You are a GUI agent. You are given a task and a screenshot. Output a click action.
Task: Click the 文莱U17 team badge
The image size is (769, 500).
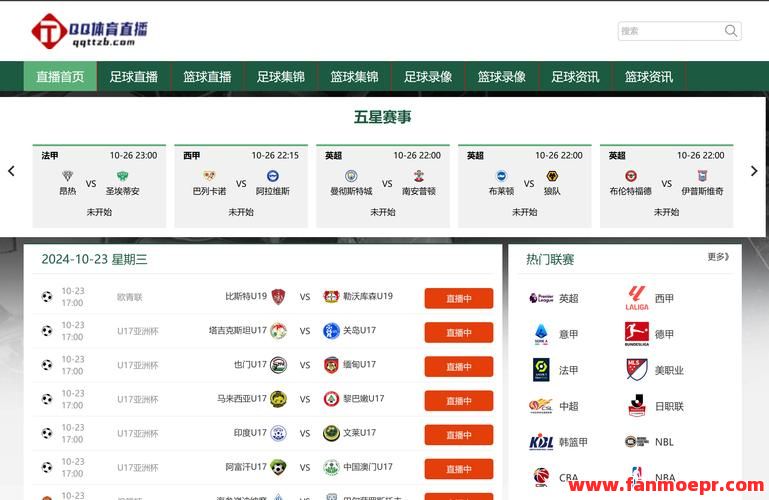[332, 433]
